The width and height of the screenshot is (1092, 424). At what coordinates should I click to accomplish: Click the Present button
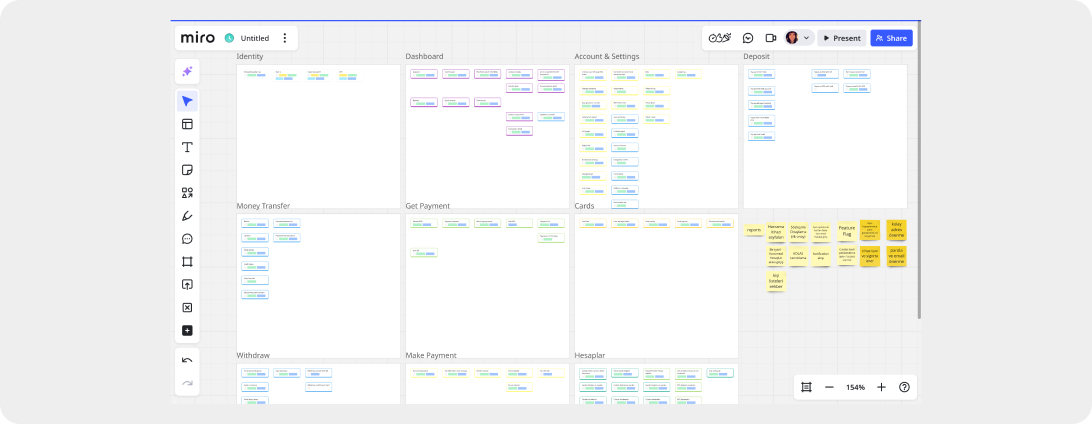coord(841,38)
